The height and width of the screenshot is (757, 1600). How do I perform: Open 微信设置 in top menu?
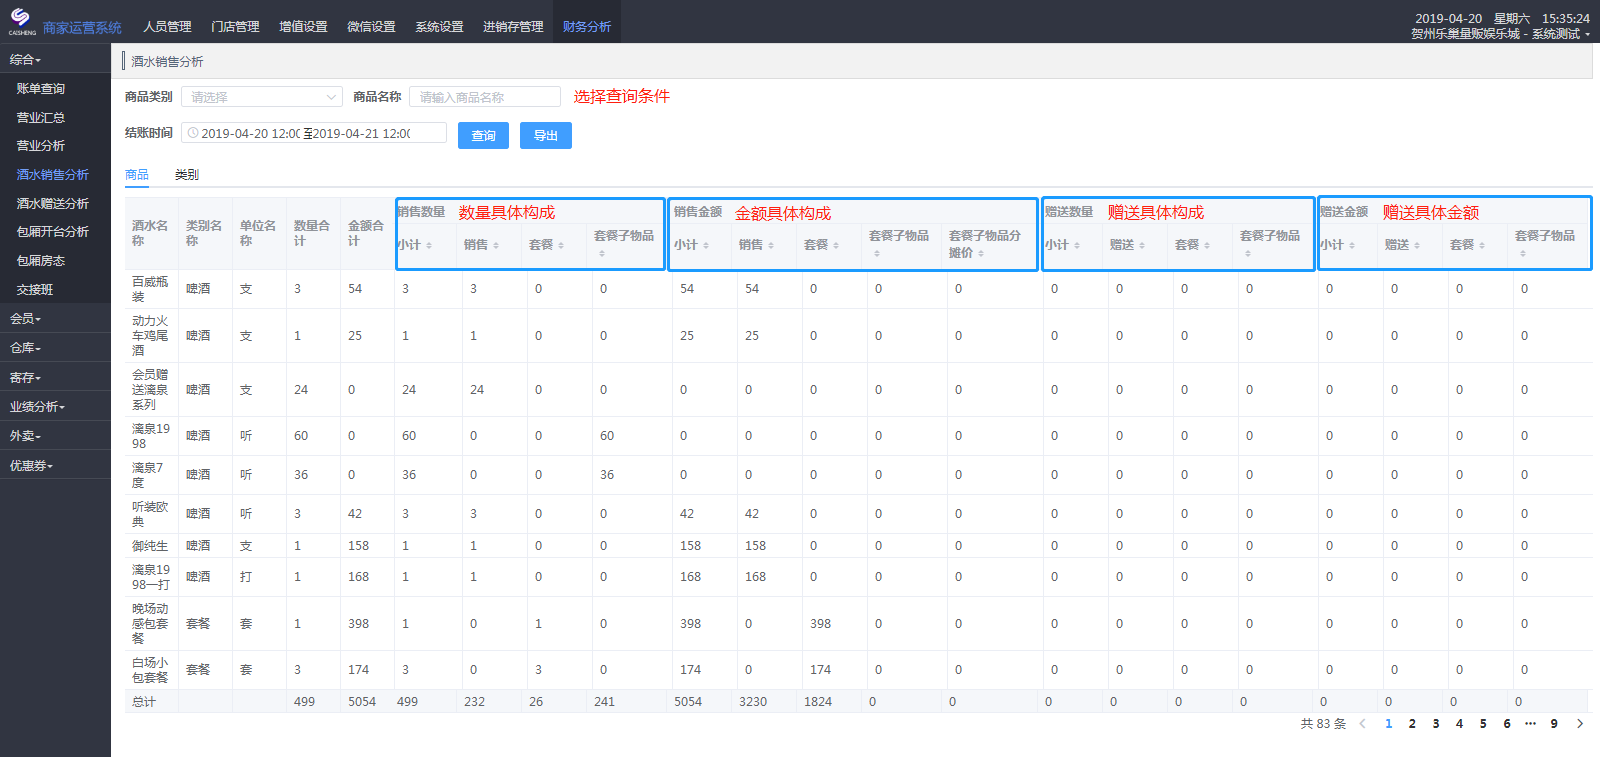371,27
